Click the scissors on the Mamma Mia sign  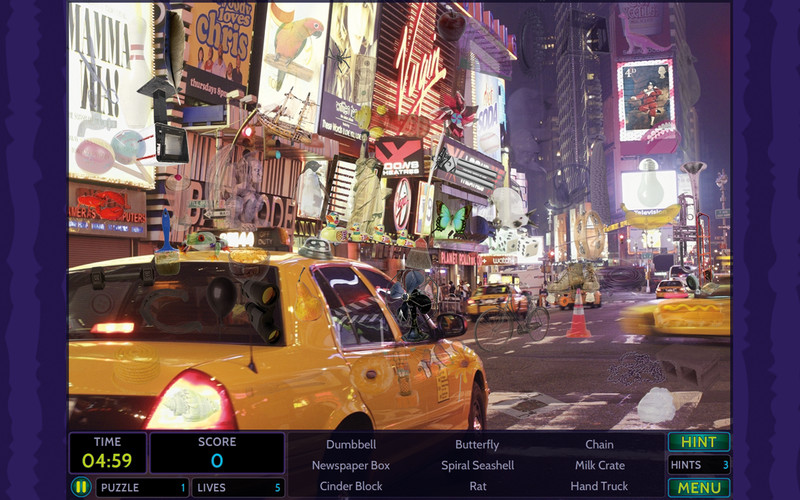pyautogui.click(x=98, y=74)
